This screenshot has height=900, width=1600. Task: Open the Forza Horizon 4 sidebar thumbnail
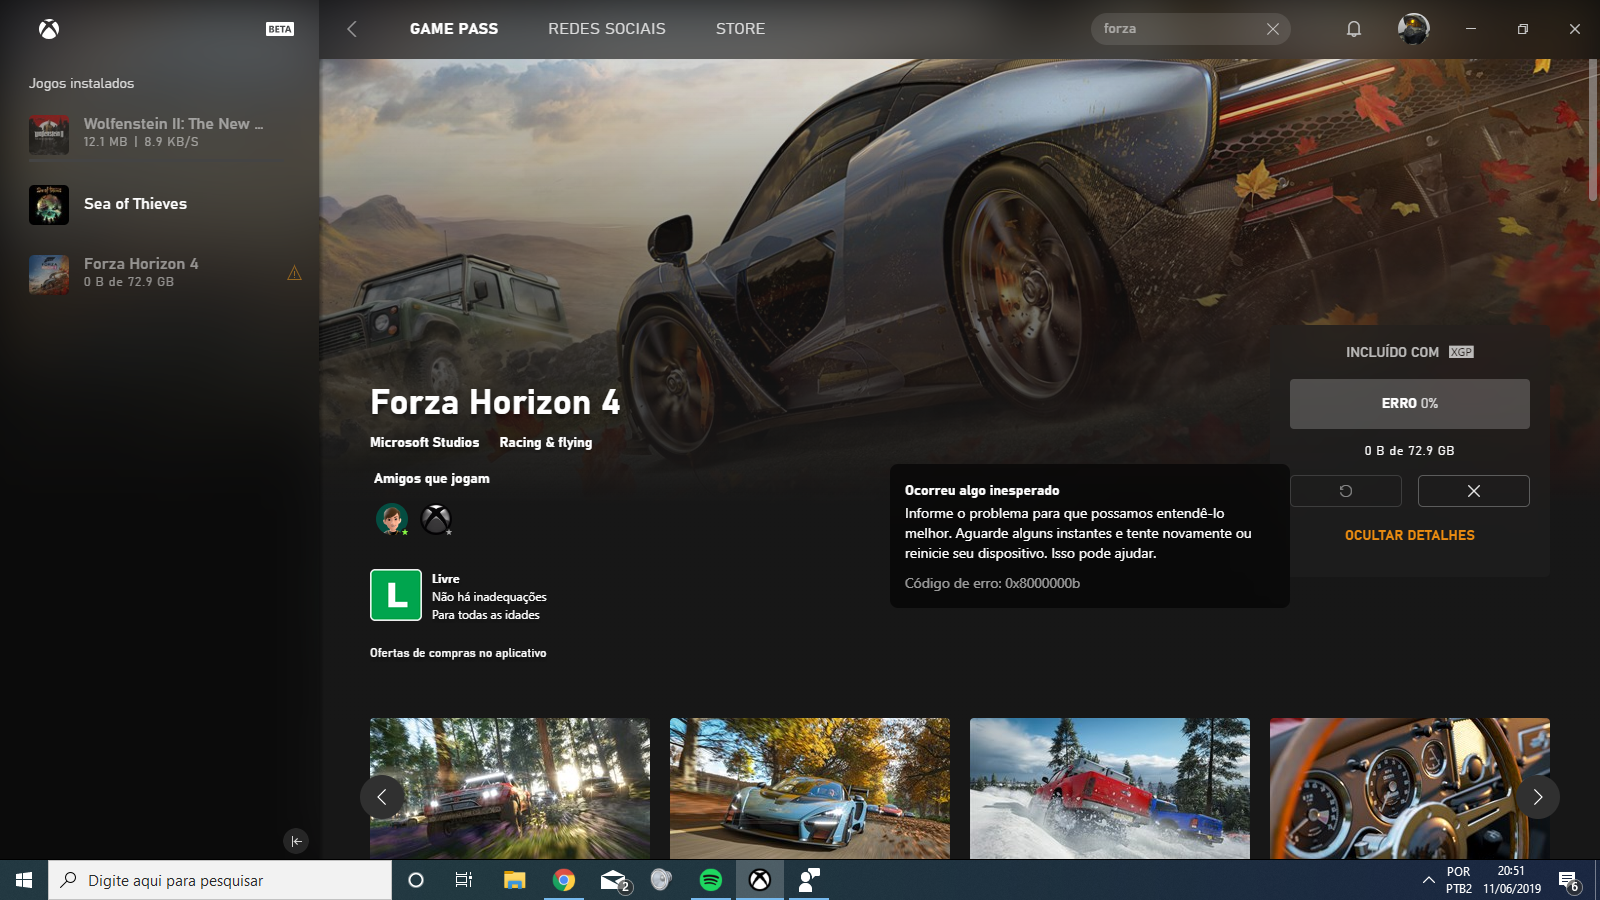49,274
